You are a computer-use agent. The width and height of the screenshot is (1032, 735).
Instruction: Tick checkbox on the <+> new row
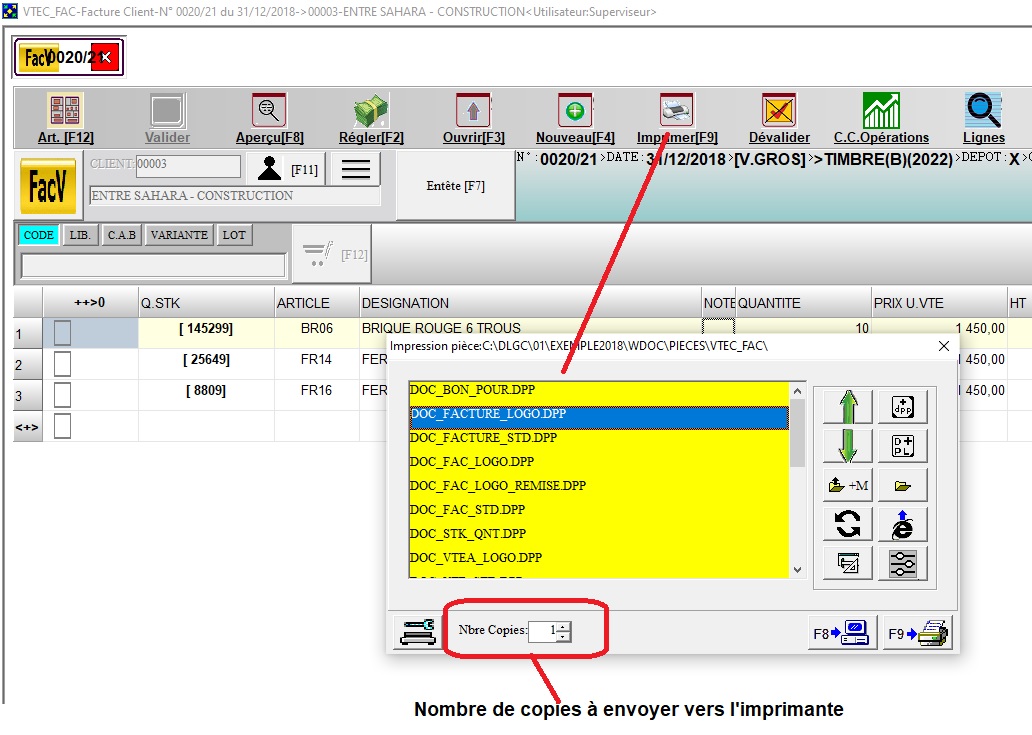click(63, 426)
